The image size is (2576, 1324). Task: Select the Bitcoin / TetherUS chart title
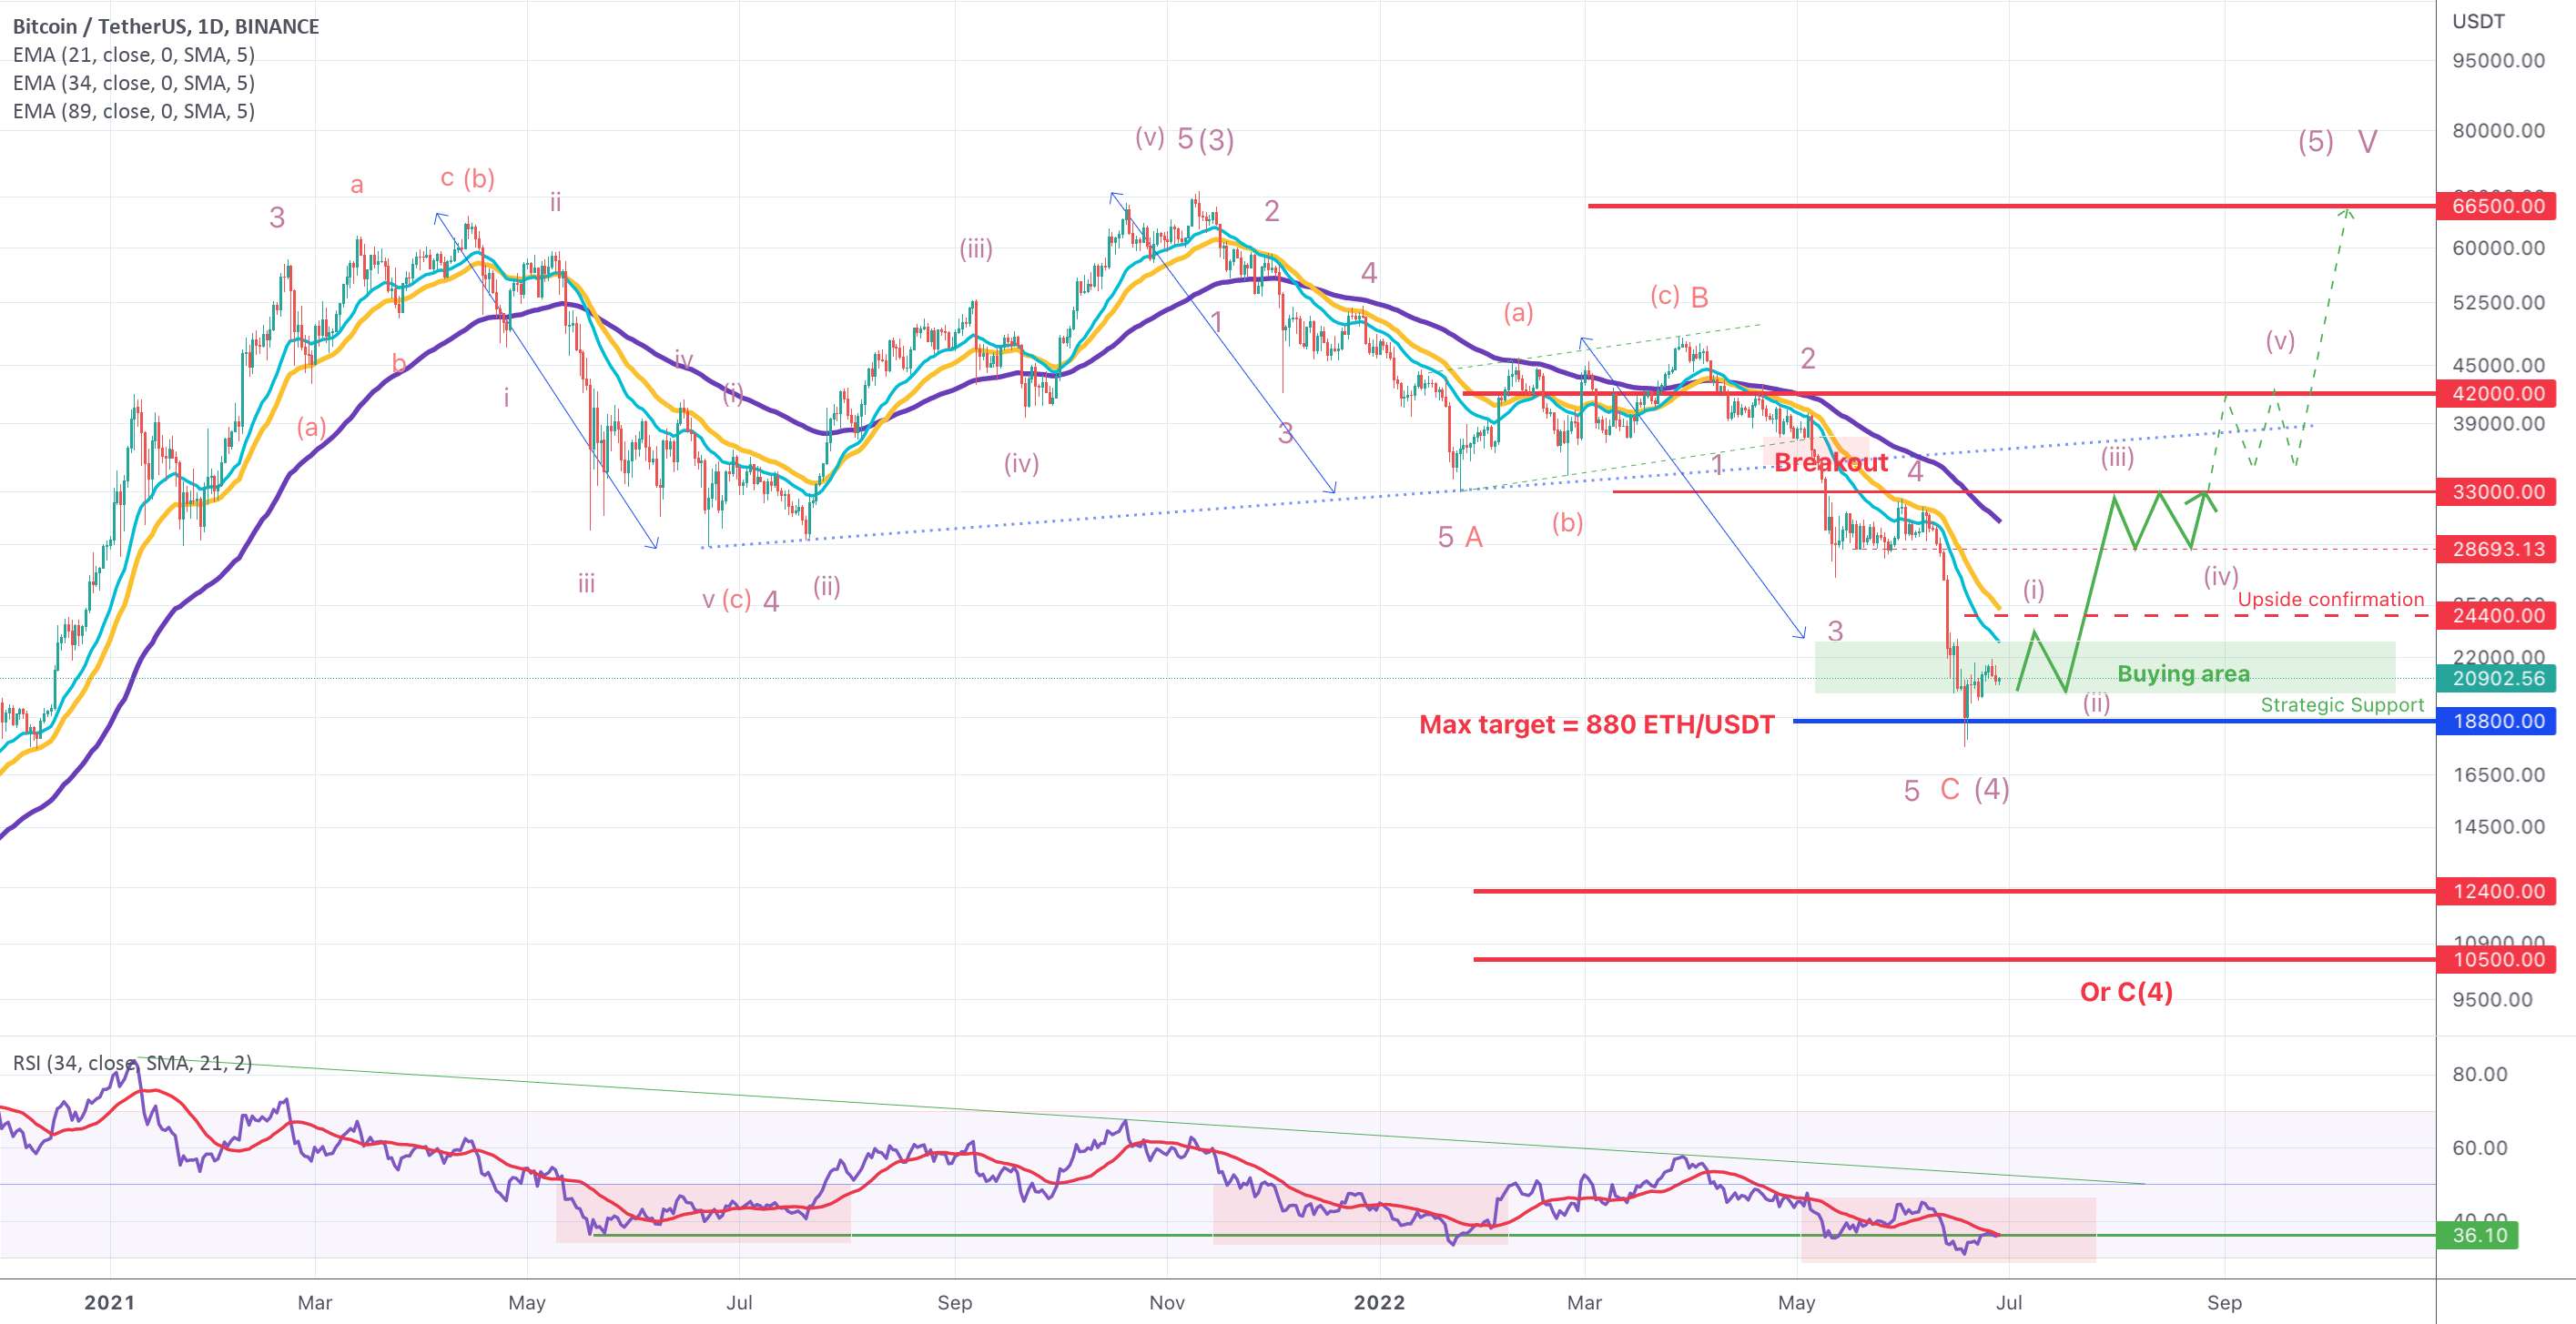tap(166, 27)
